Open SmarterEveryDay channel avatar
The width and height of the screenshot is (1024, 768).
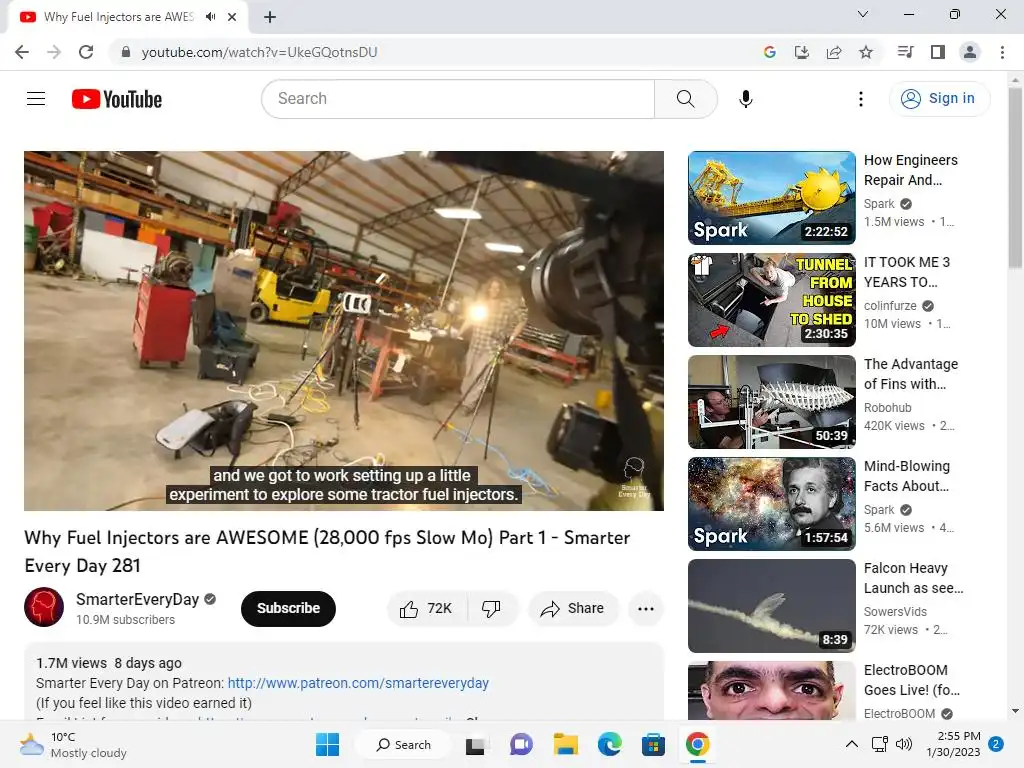coord(44,607)
